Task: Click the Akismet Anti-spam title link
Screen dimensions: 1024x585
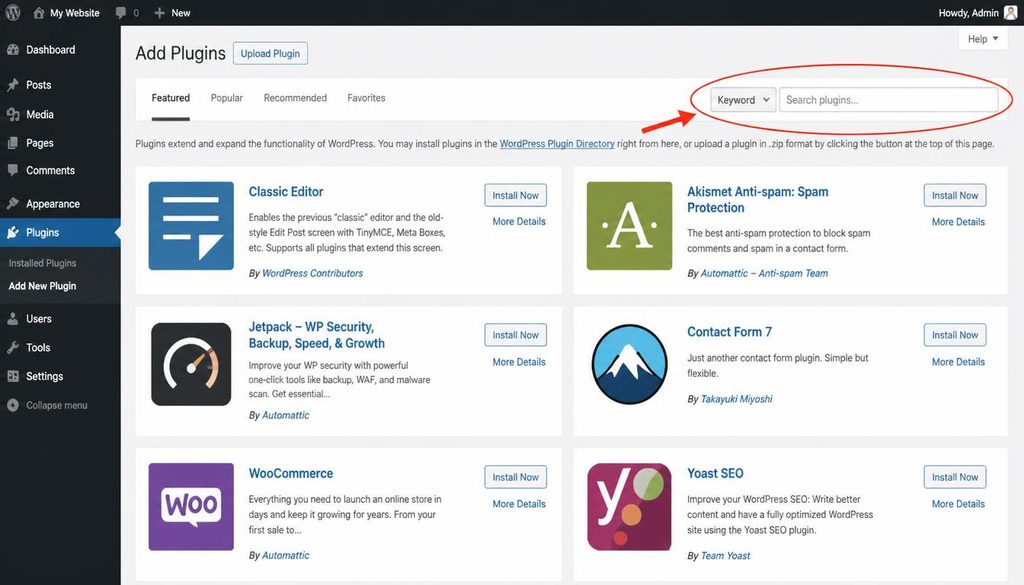Action: coord(758,200)
